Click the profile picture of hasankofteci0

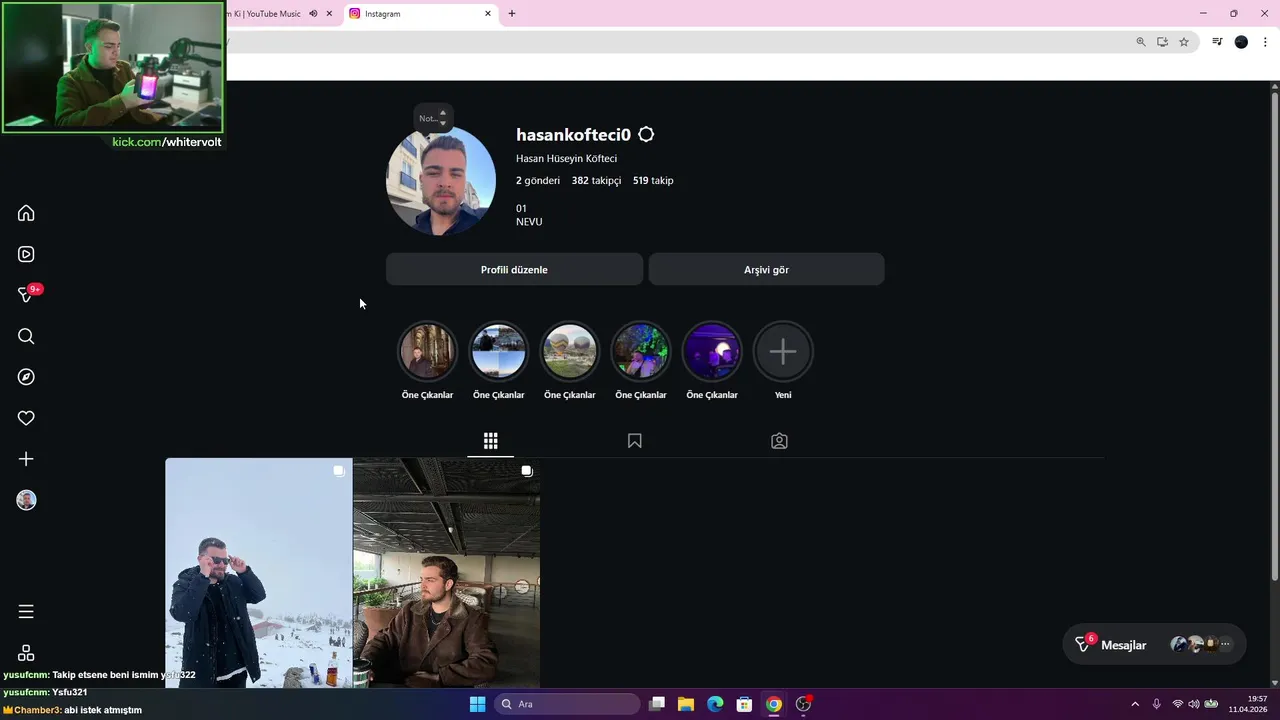(441, 181)
